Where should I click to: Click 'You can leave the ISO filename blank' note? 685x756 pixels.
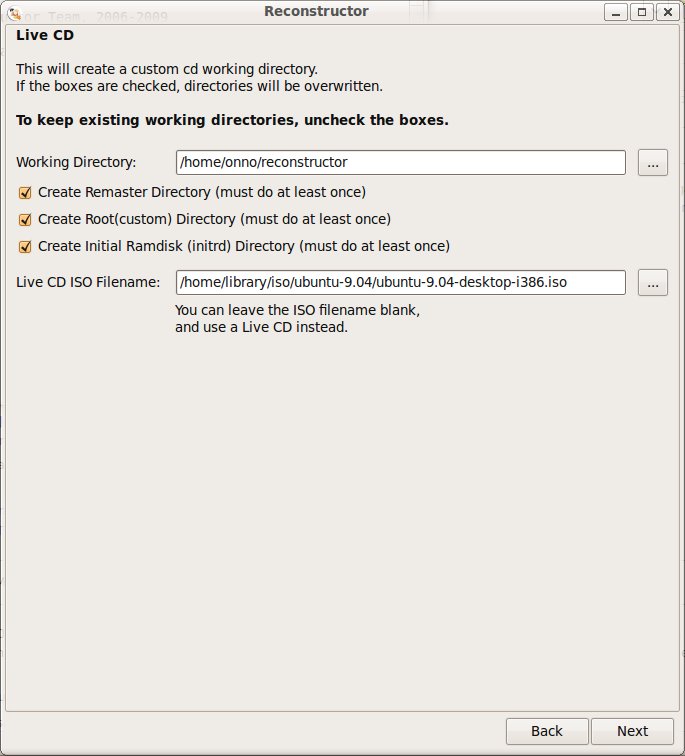[297, 310]
